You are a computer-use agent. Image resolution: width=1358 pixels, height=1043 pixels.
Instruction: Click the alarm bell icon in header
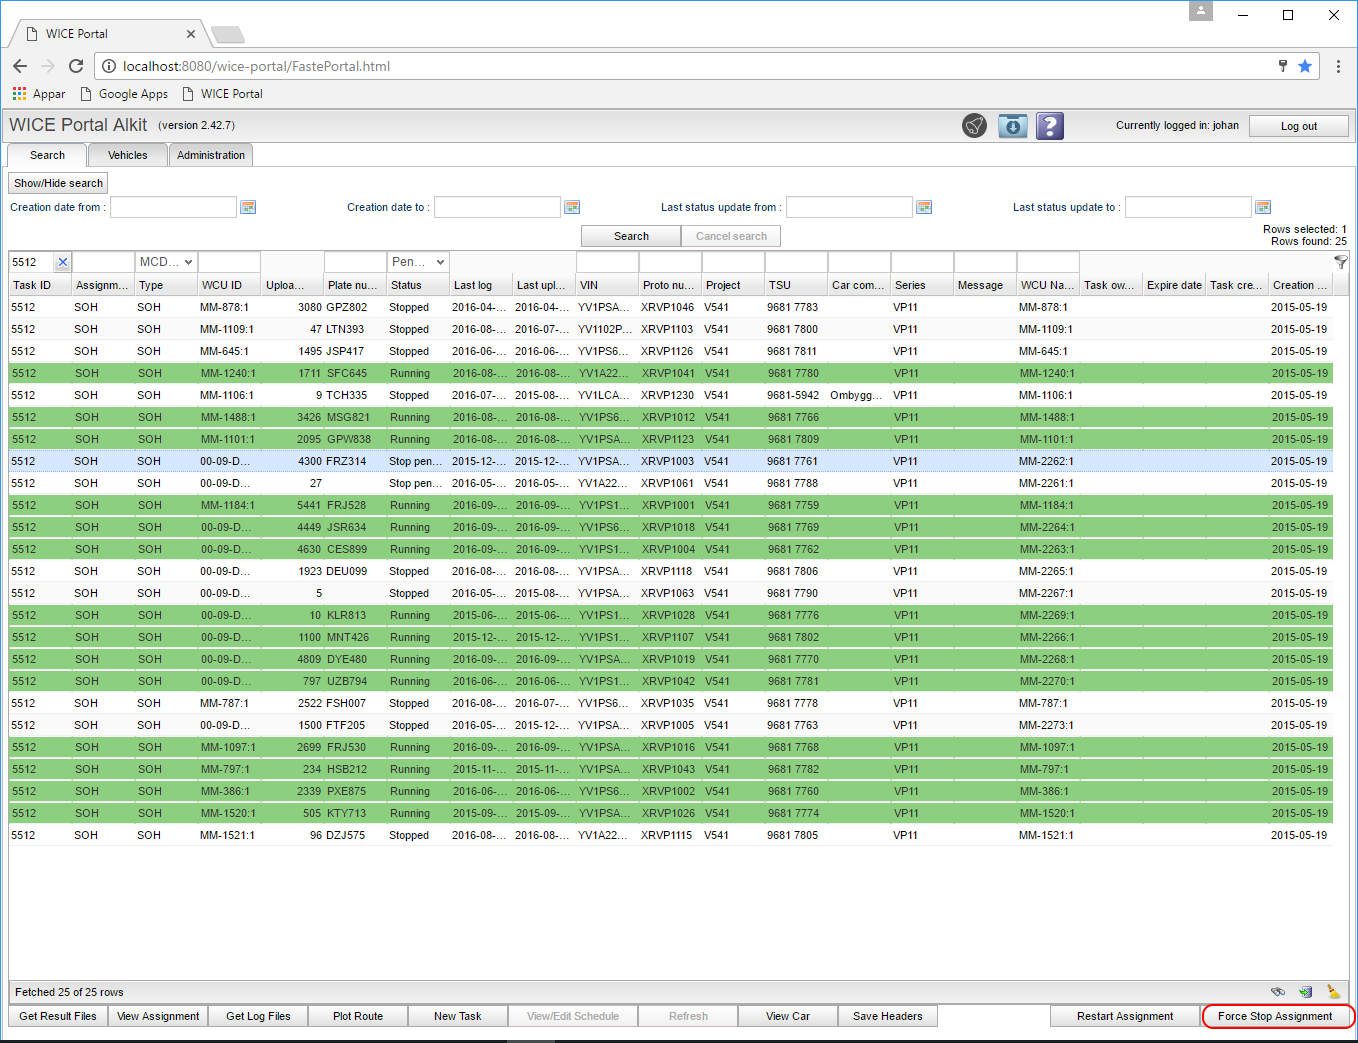tap(974, 126)
